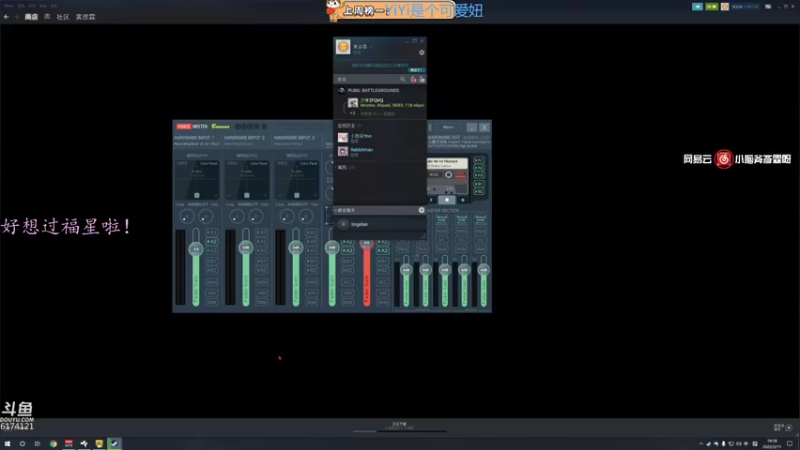Open Windows Task View icon
This screenshot has height=450, width=800.
[x=37, y=444]
